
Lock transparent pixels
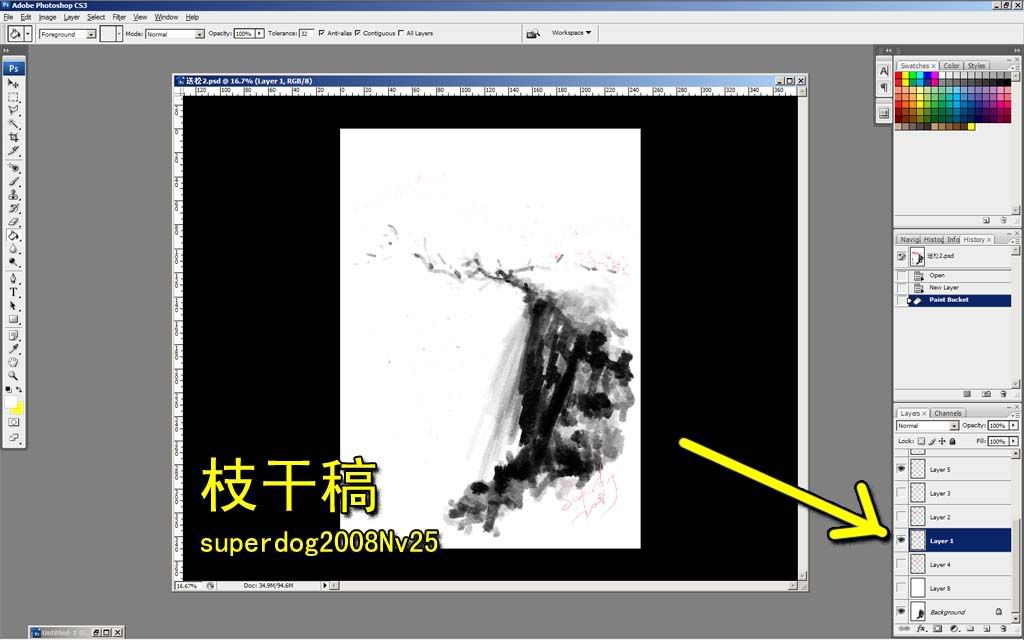point(921,441)
